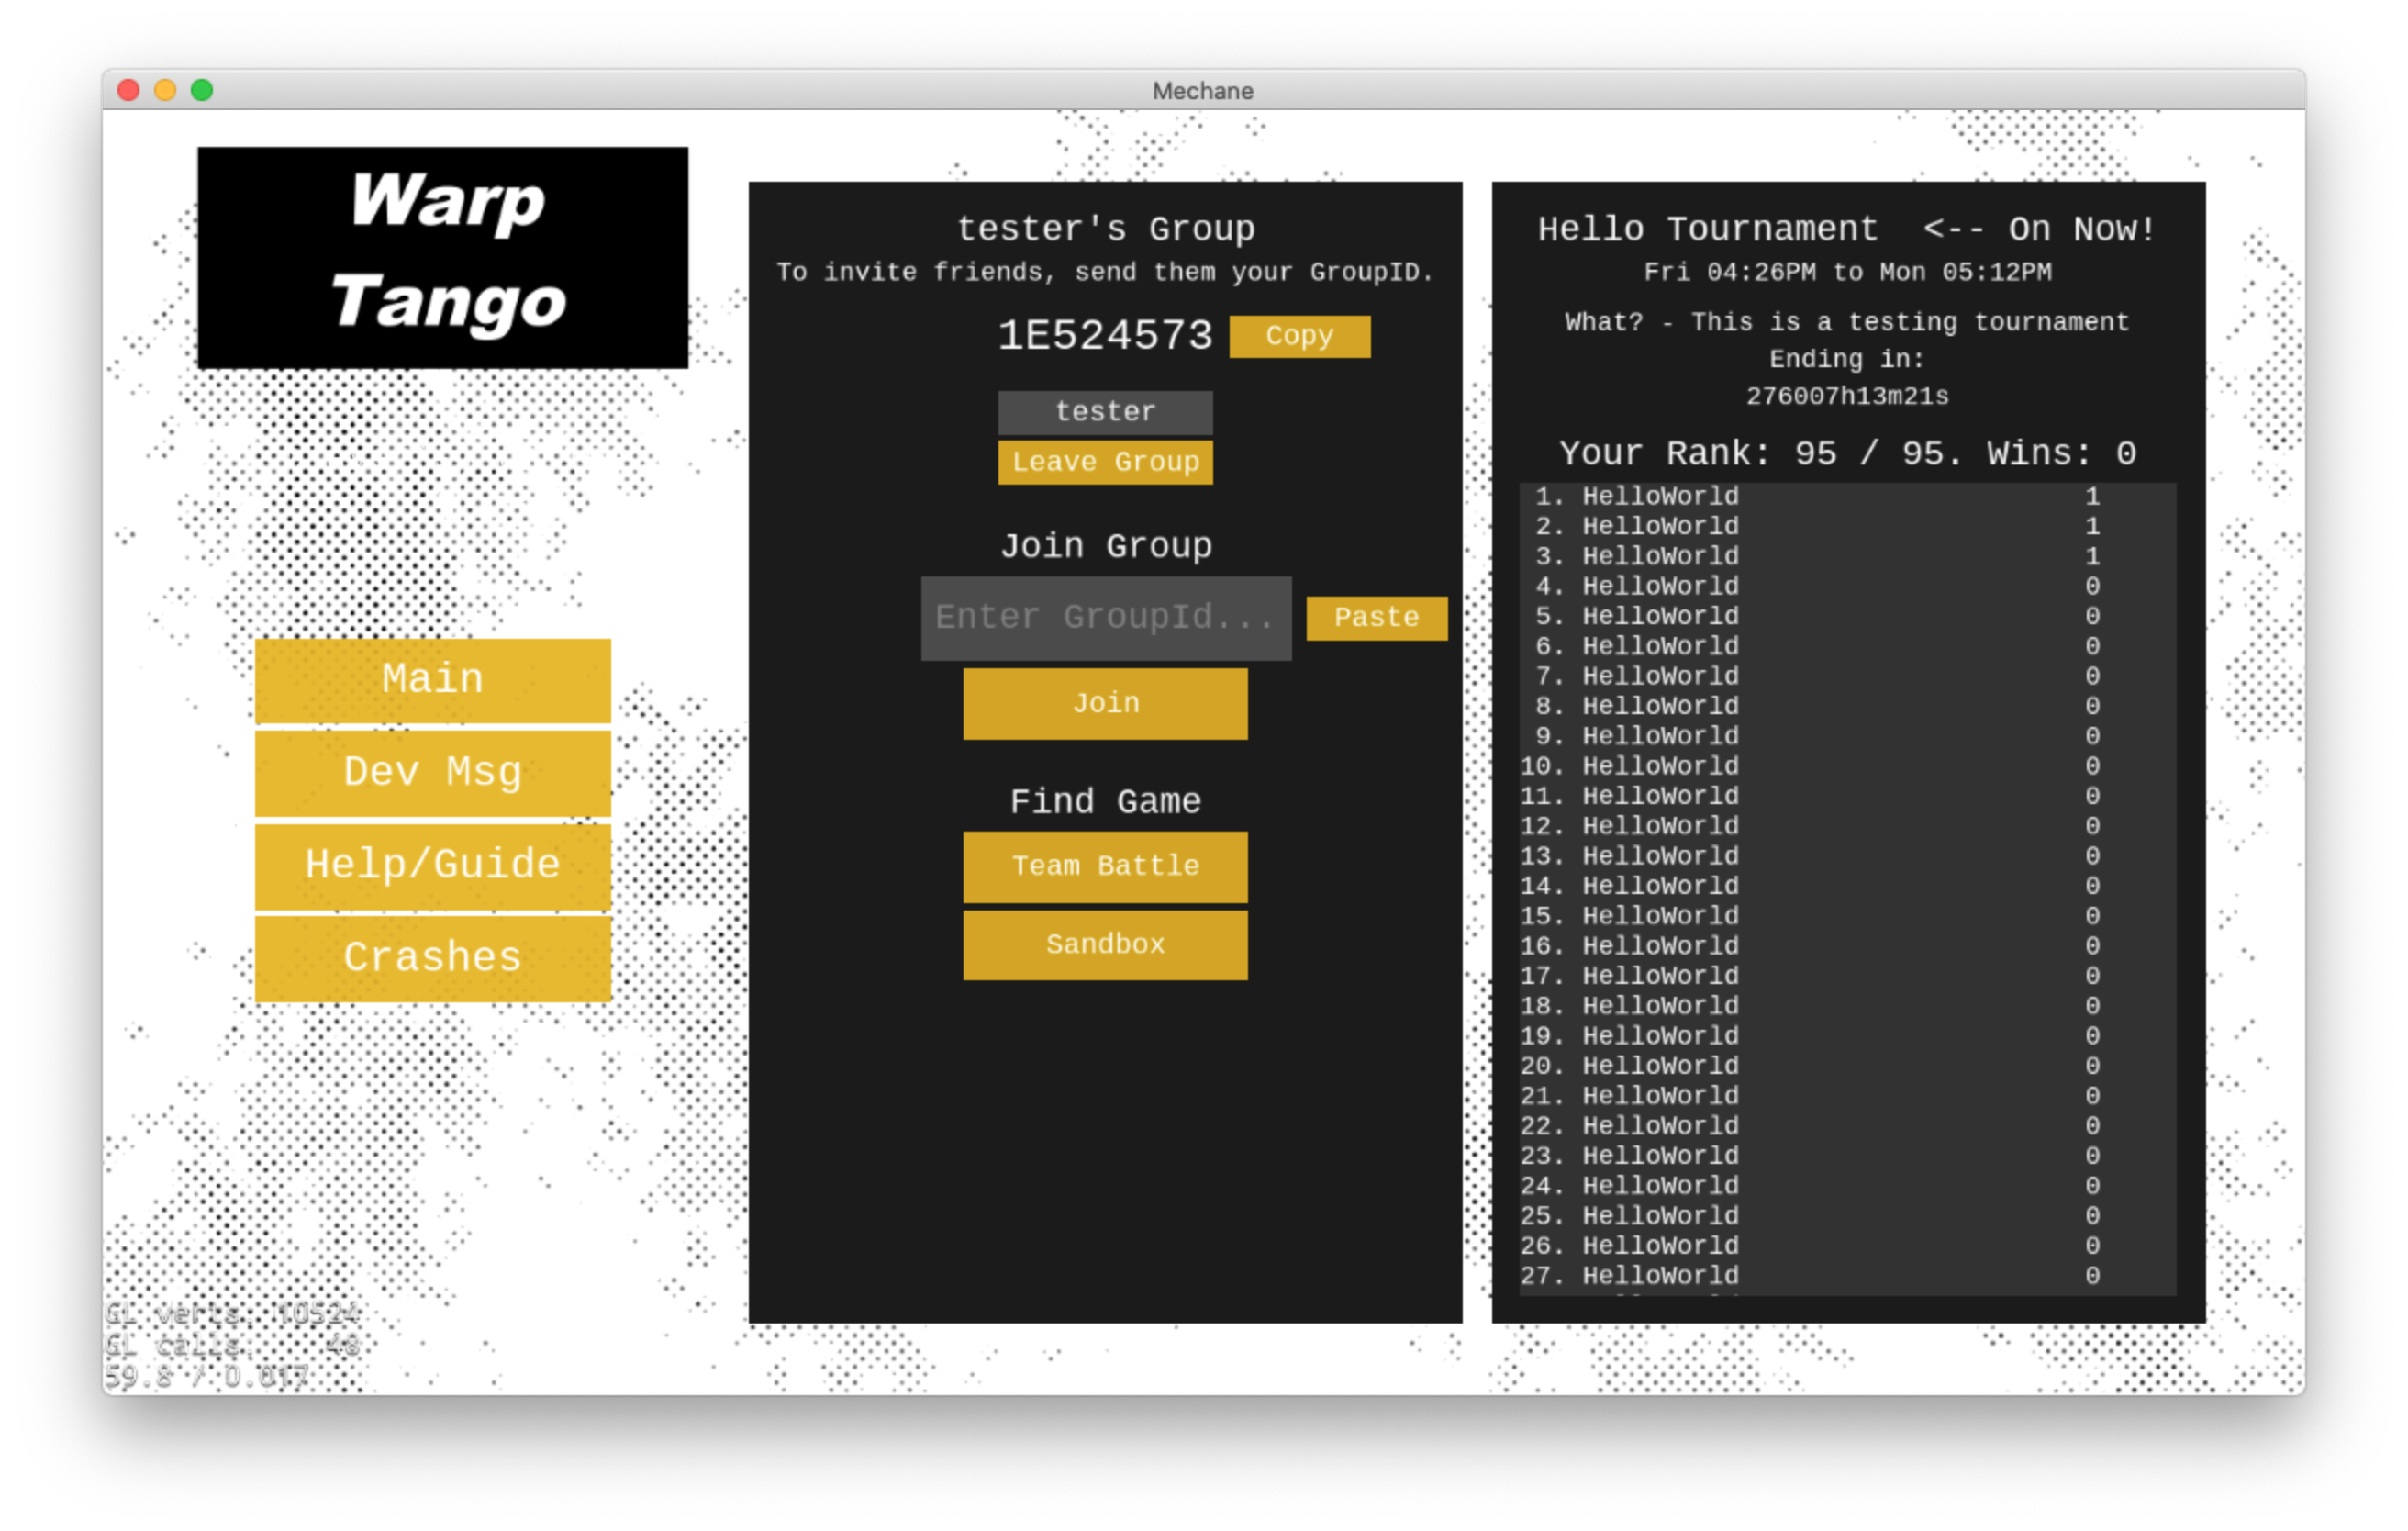Click the Leave Group button
This screenshot has width=2408, height=1531.
[1105, 462]
